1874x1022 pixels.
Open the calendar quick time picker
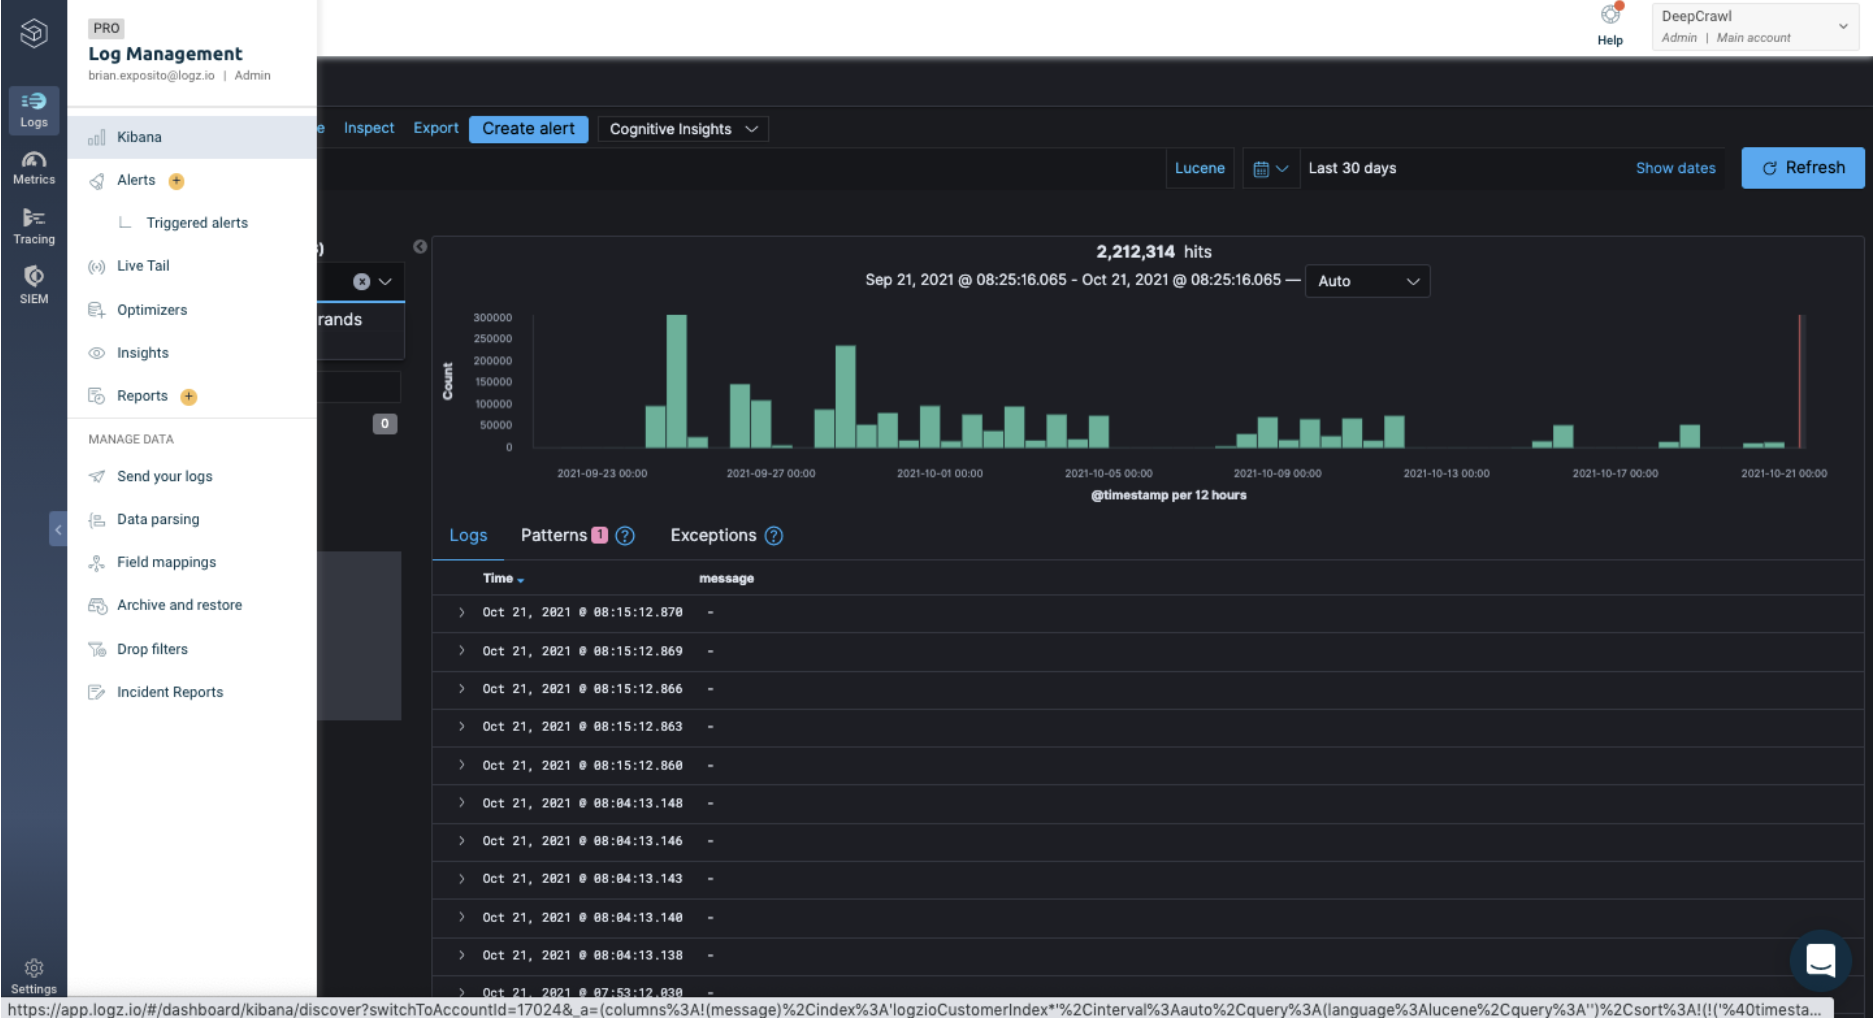click(1270, 169)
